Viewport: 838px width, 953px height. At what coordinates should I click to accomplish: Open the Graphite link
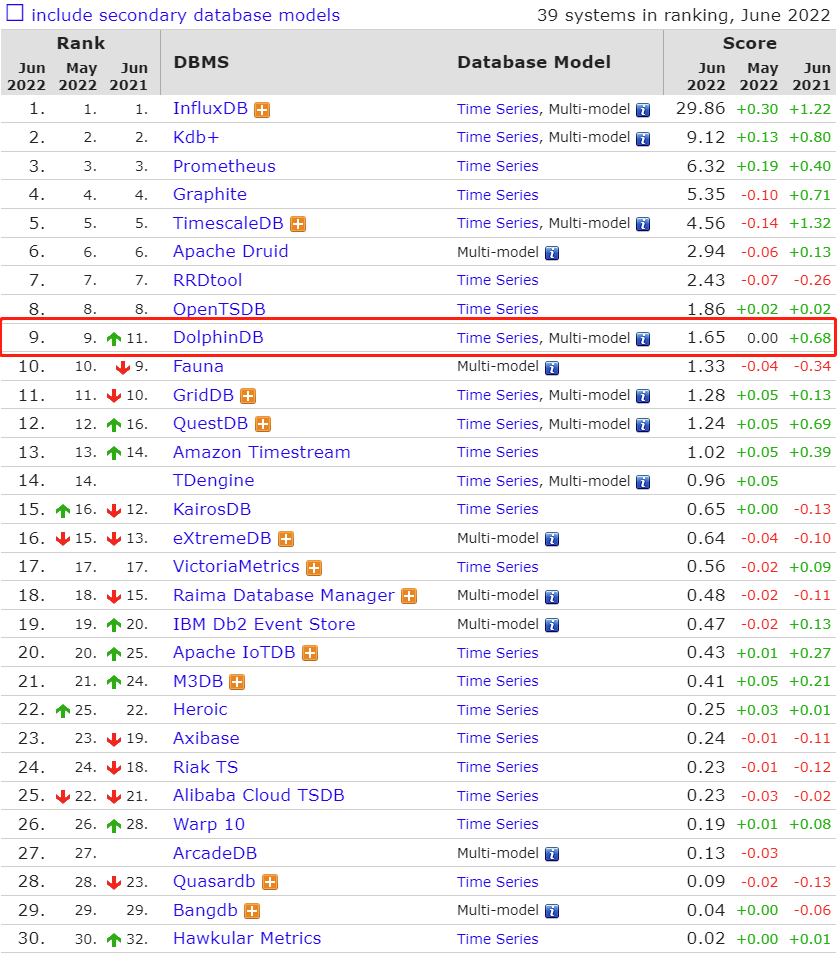point(210,194)
